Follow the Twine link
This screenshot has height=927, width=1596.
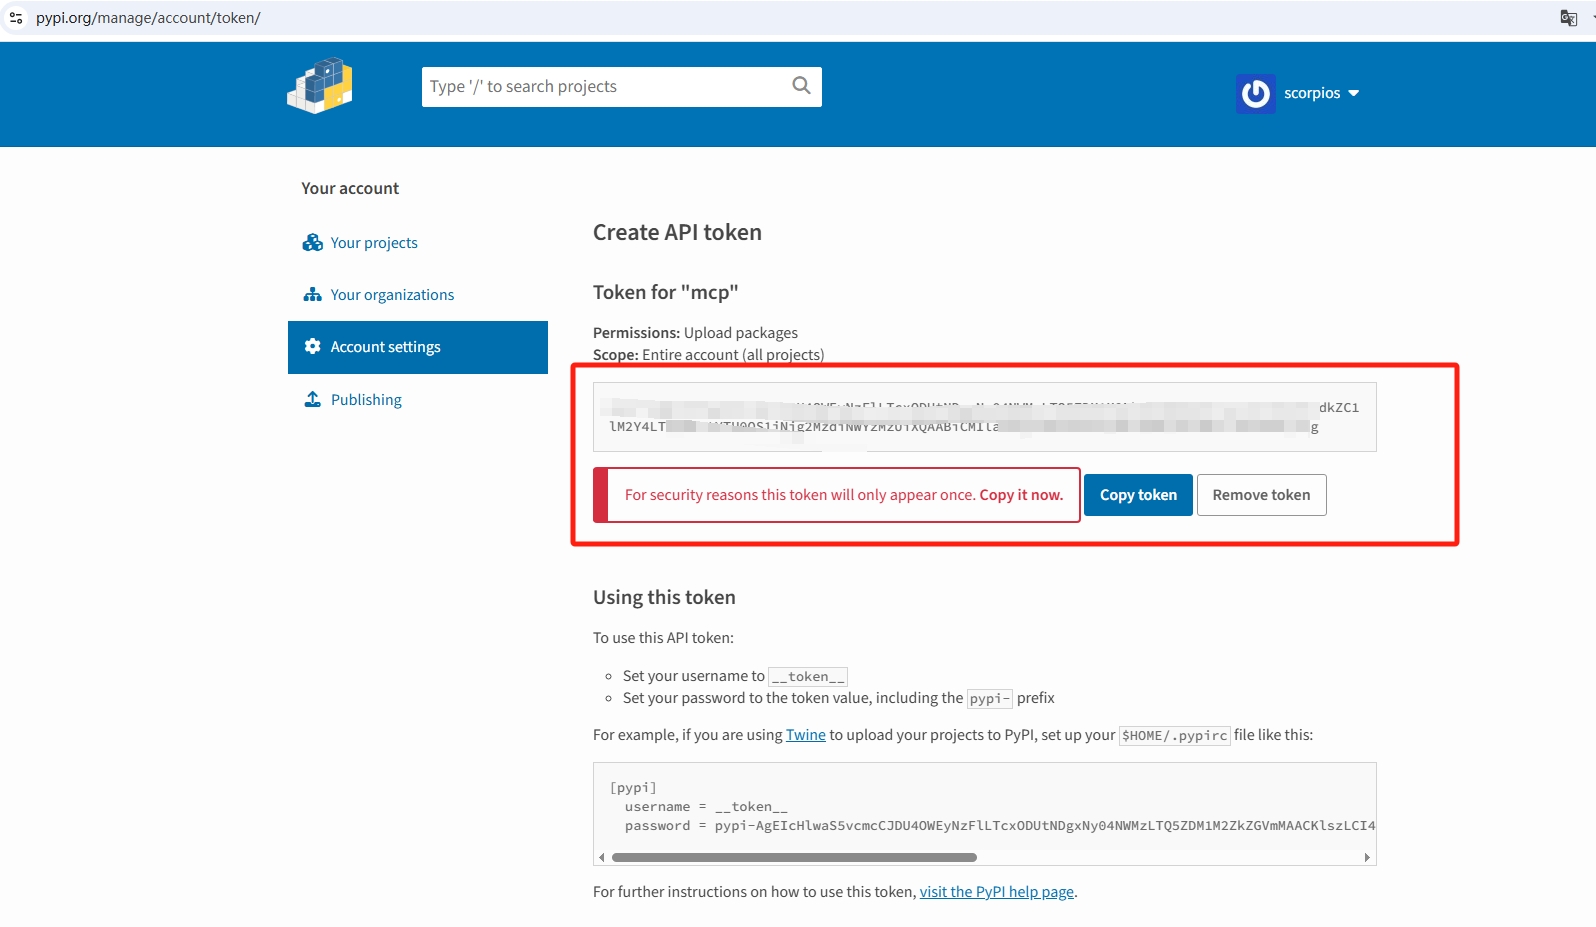(806, 735)
